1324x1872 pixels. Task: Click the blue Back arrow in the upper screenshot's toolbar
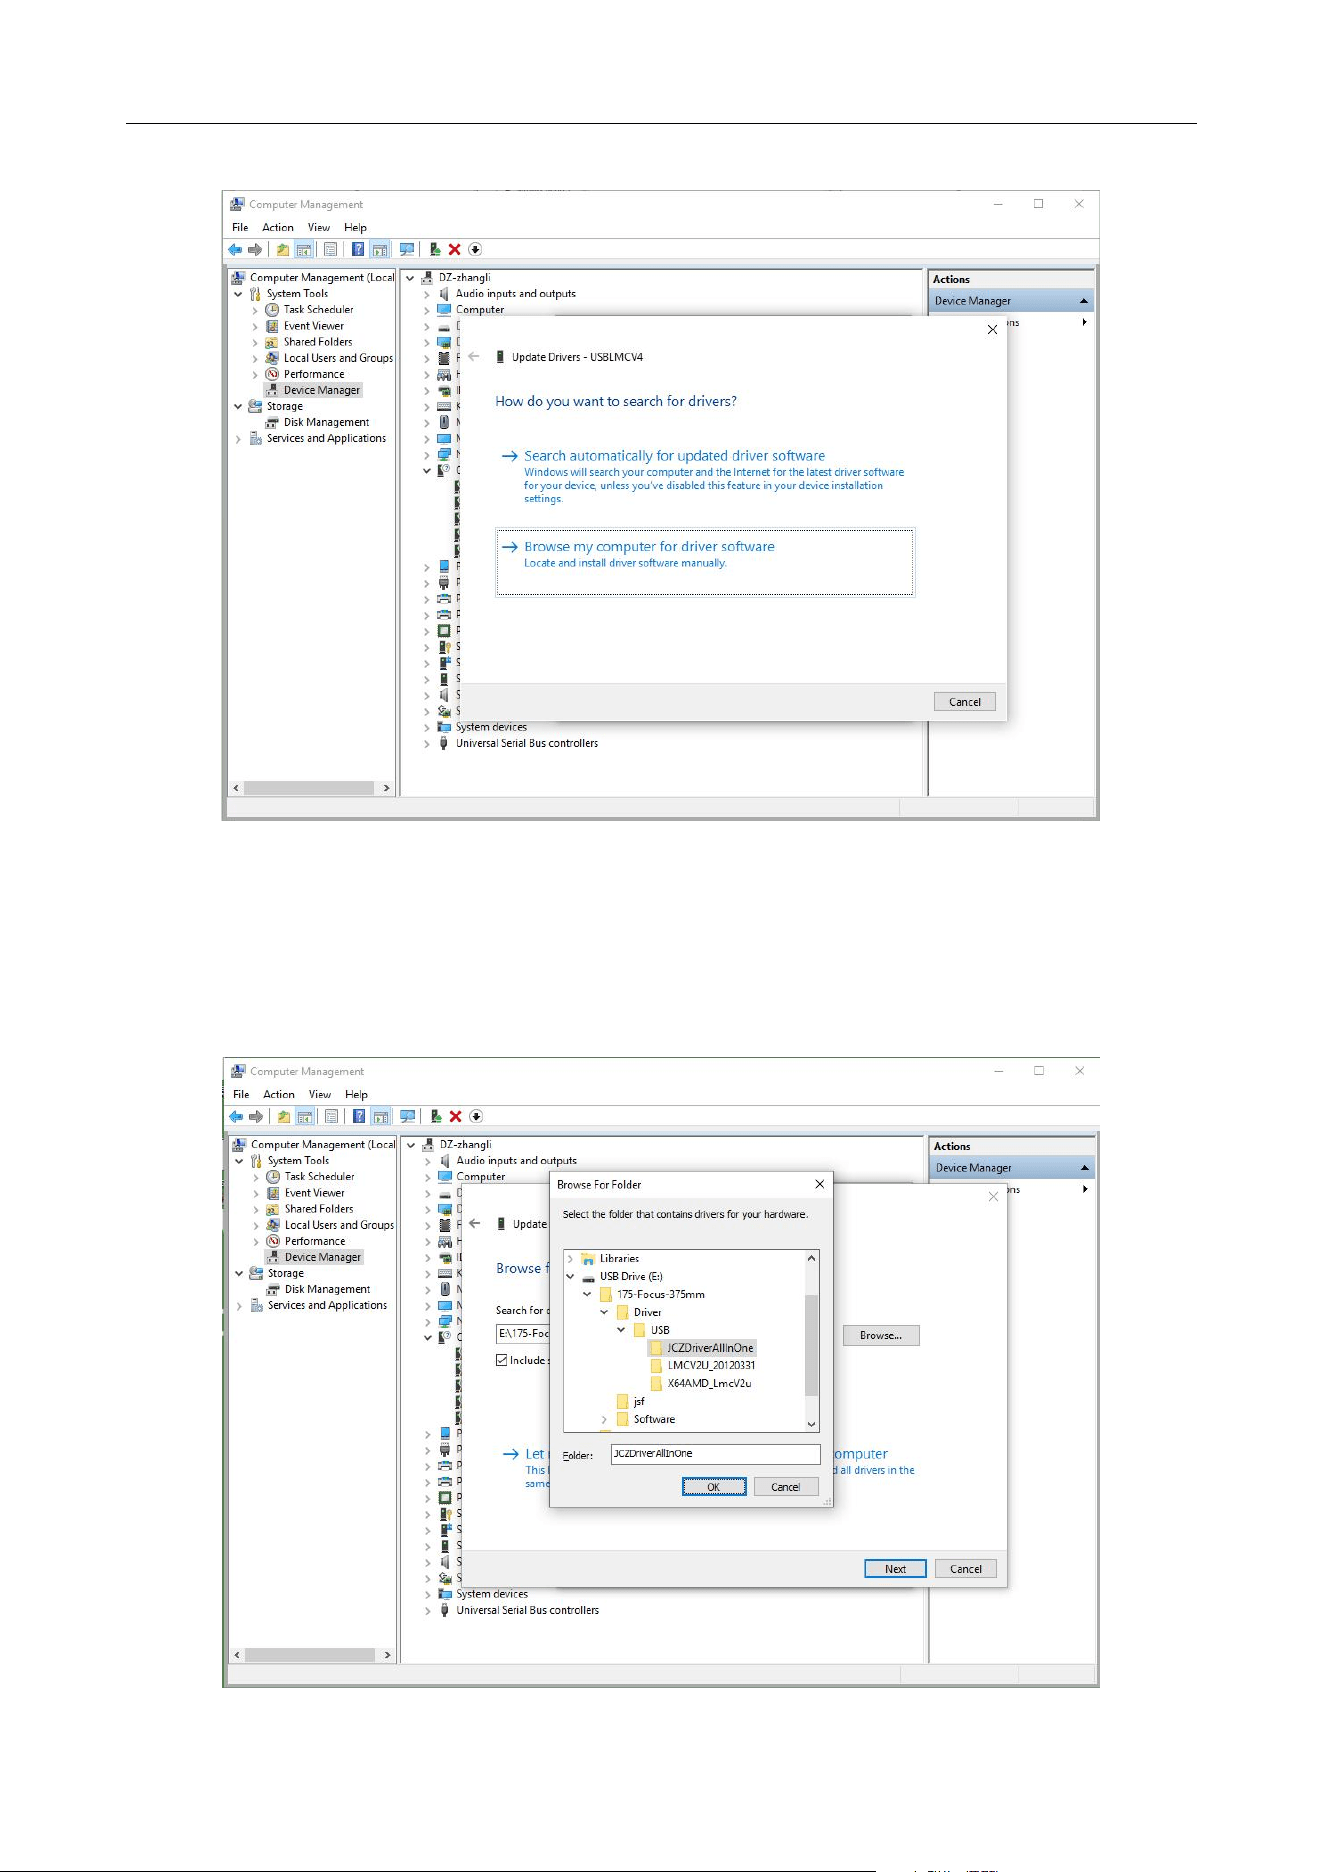pyautogui.click(x=235, y=250)
